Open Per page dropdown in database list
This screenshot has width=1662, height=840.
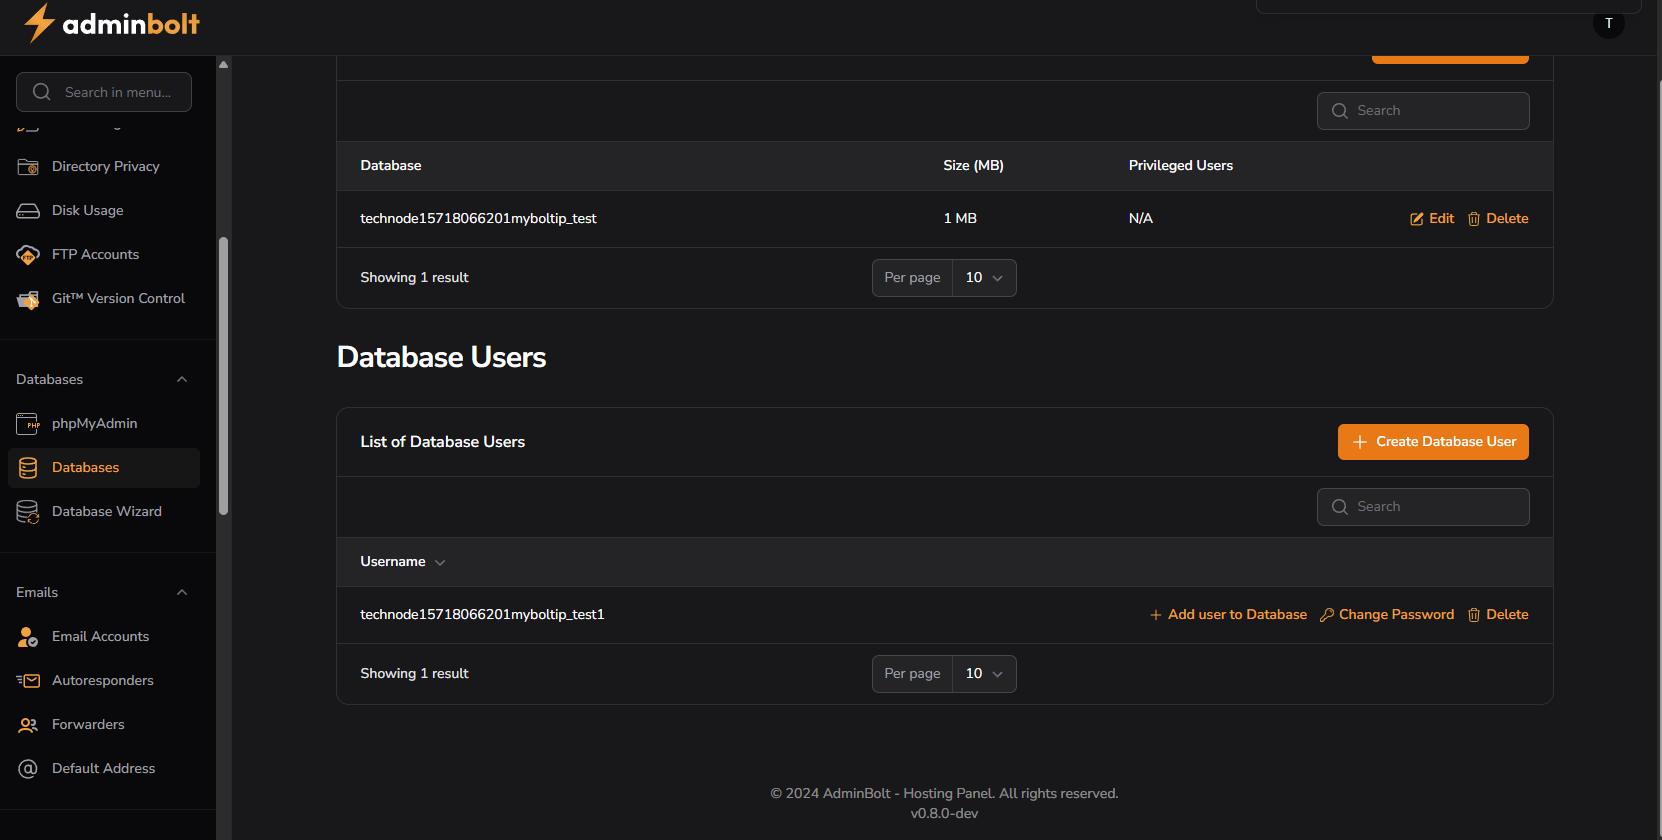click(983, 278)
